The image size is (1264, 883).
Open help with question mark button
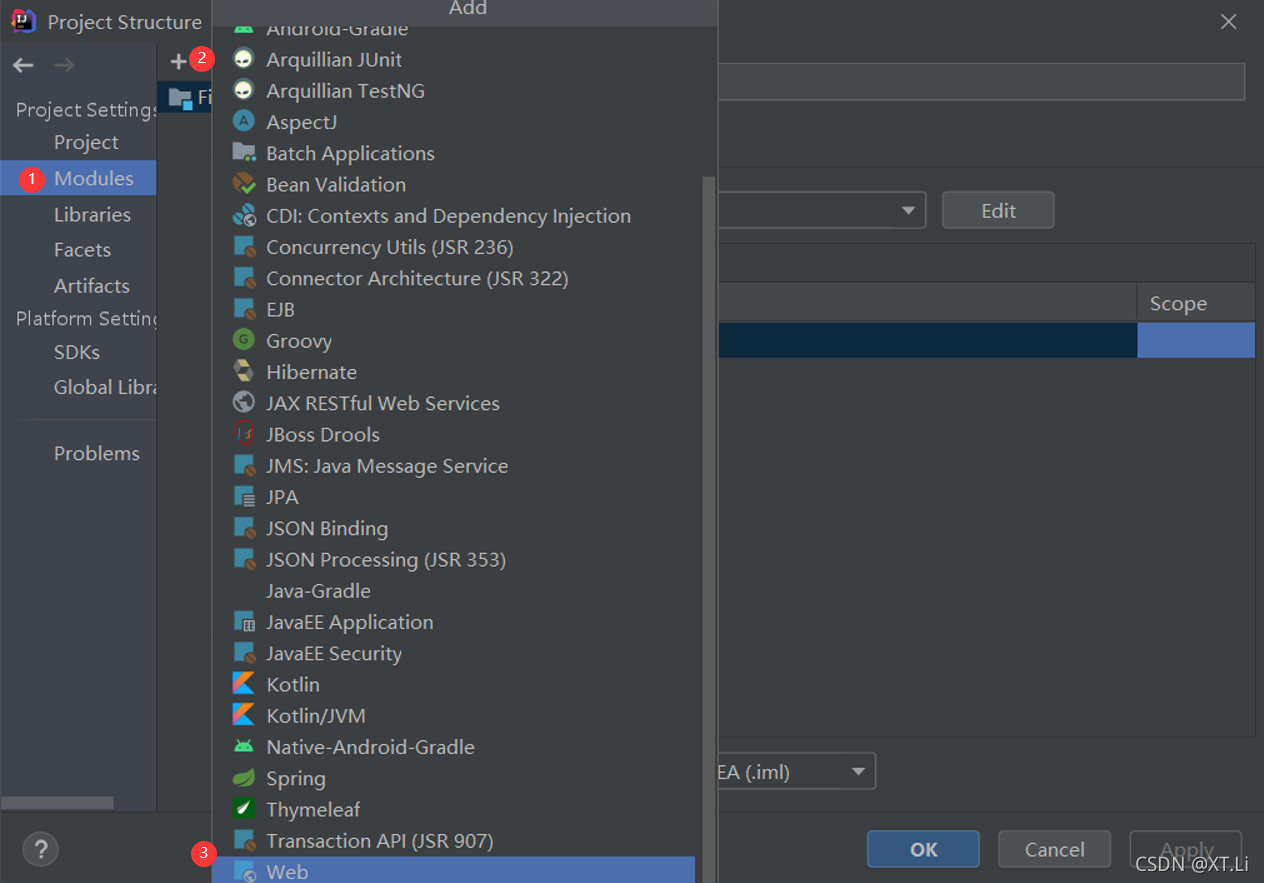point(41,850)
